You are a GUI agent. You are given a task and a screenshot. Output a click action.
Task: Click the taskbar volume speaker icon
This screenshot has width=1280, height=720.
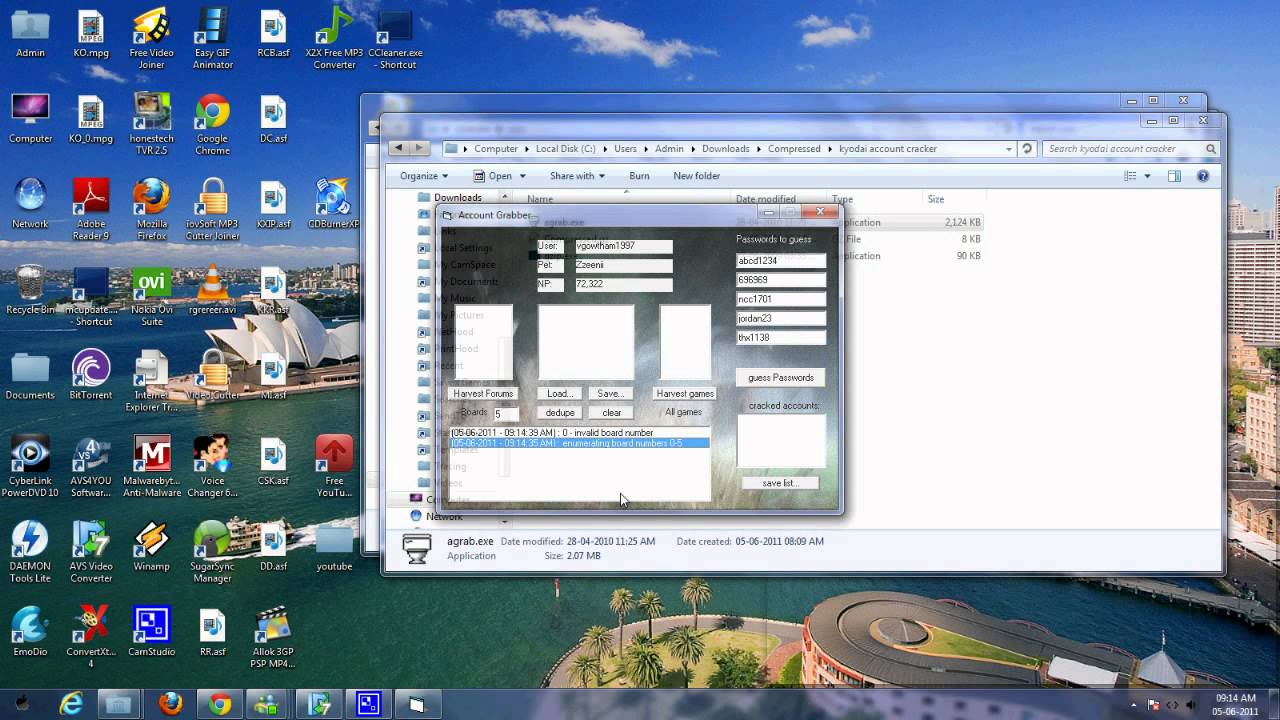click(1191, 704)
